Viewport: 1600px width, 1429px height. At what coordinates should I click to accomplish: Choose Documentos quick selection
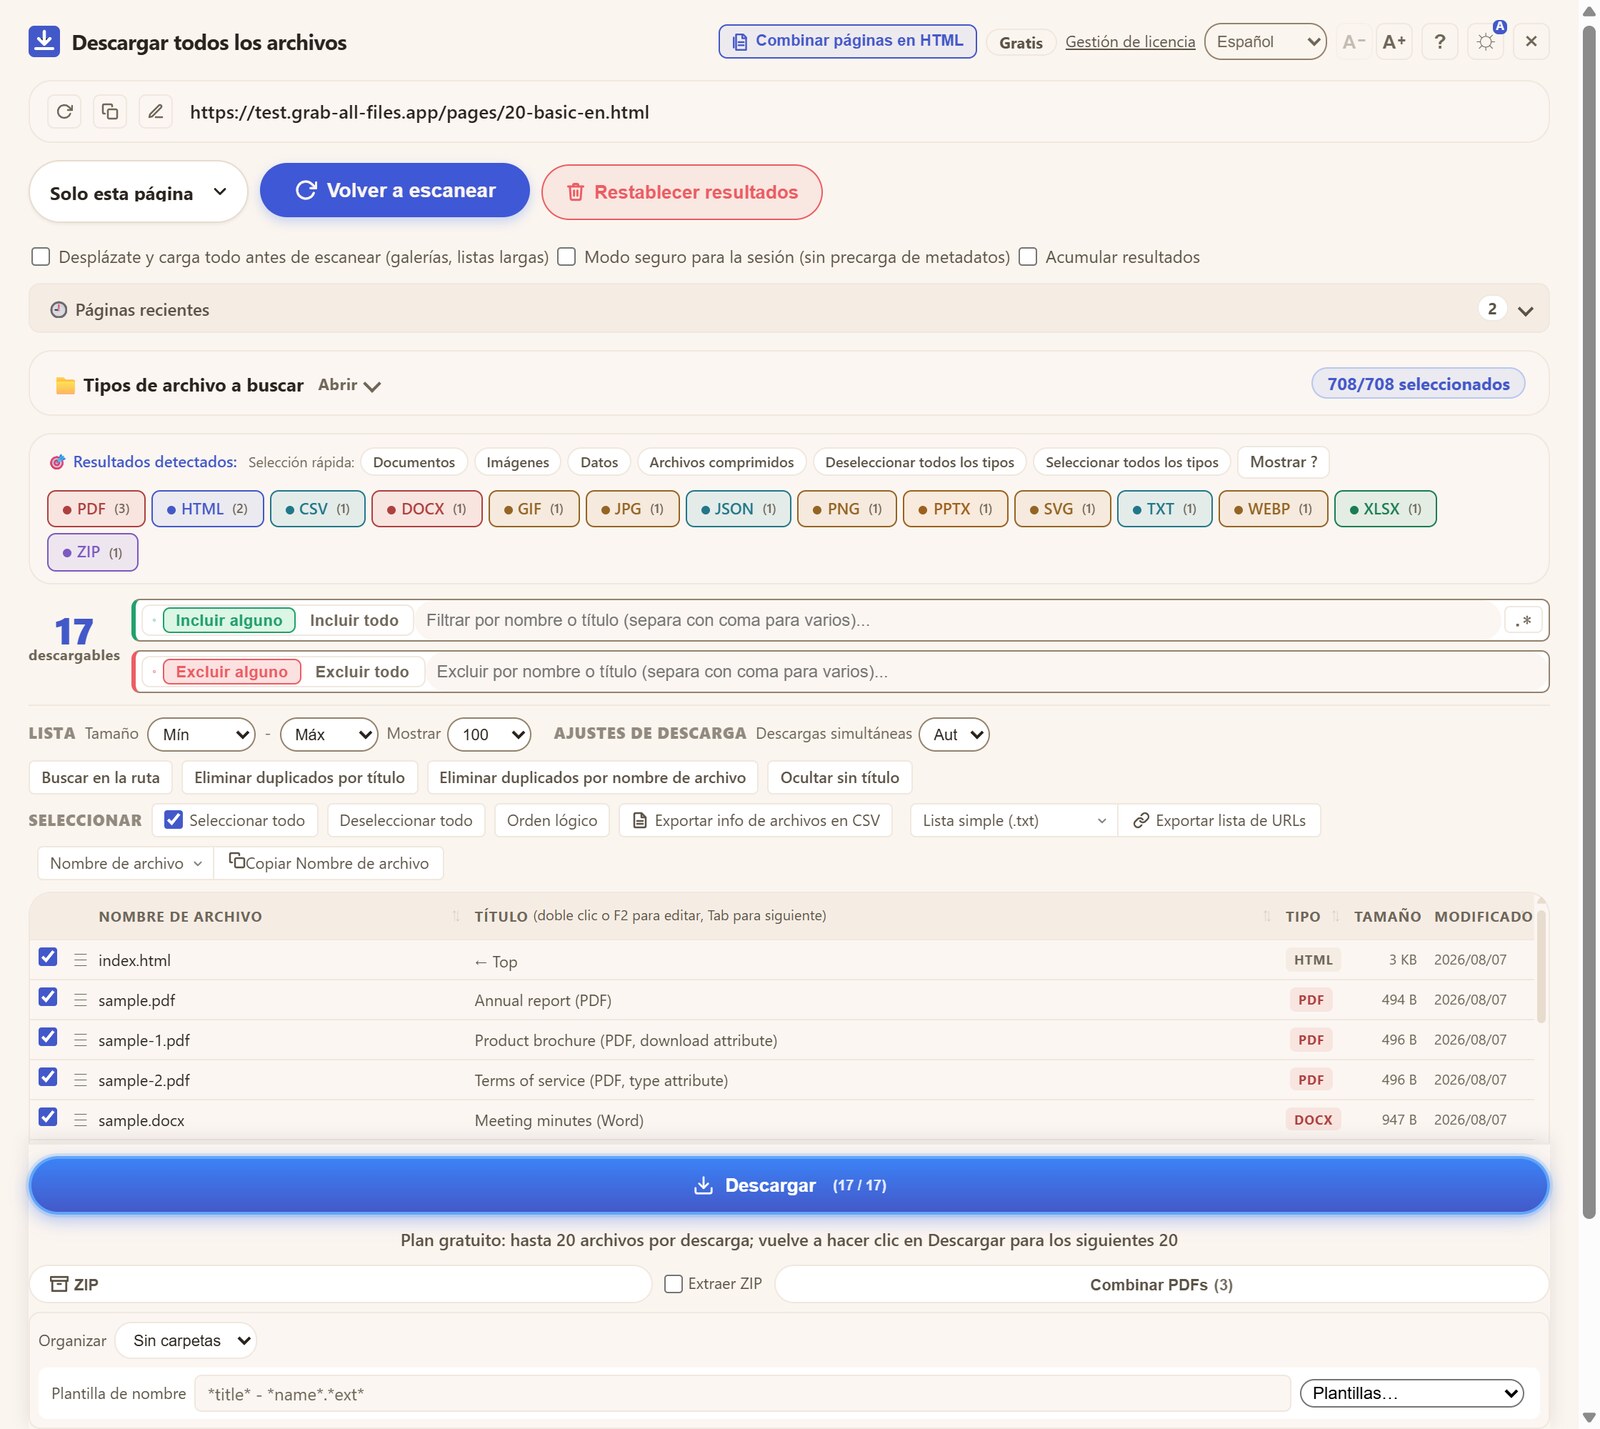click(414, 462)
